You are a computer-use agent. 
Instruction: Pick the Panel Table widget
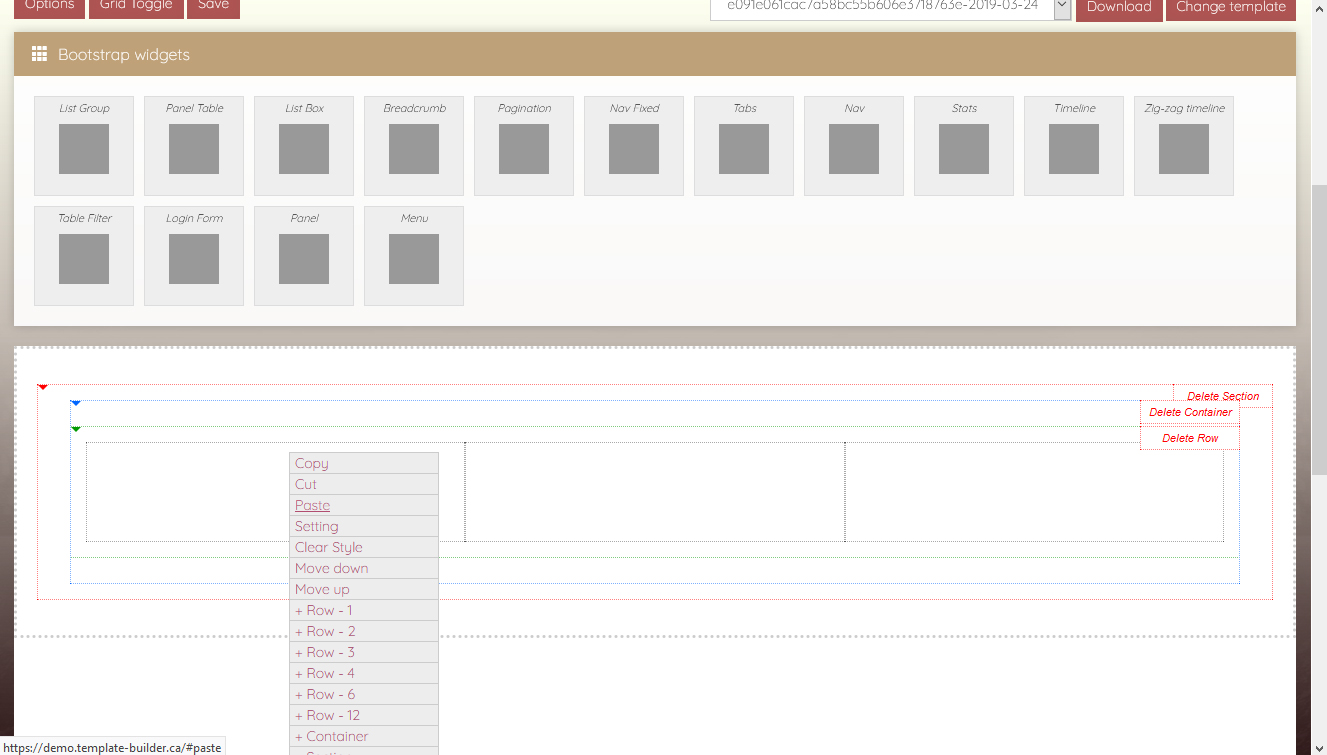(x=194, y=147)
